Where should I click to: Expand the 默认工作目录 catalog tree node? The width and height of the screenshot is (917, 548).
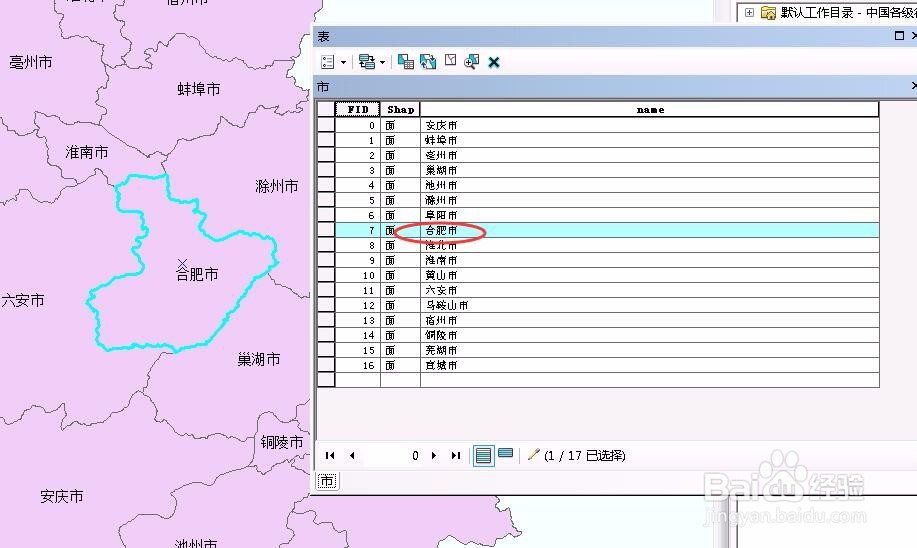749,12
